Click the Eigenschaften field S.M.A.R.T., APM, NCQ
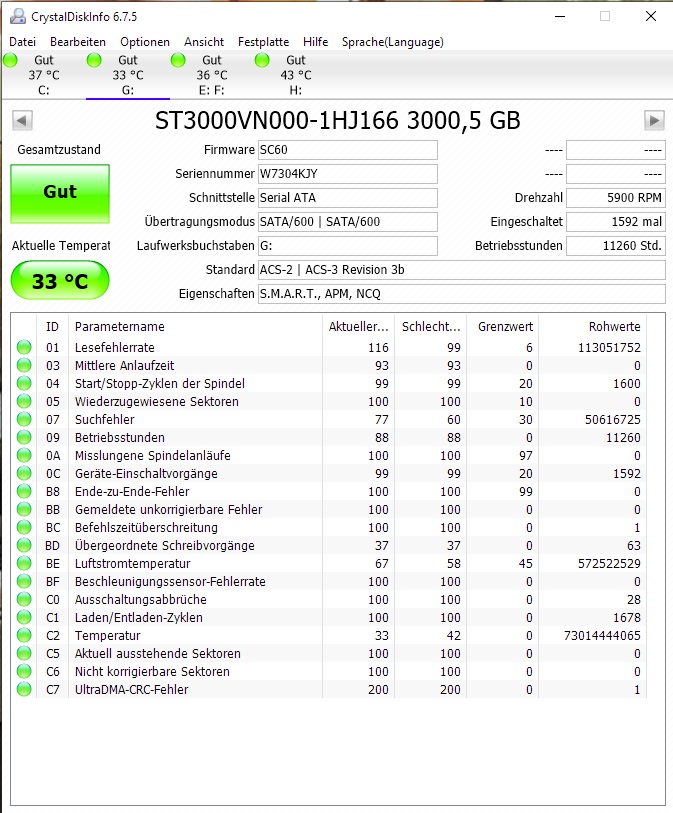 (x=461, y=293)
